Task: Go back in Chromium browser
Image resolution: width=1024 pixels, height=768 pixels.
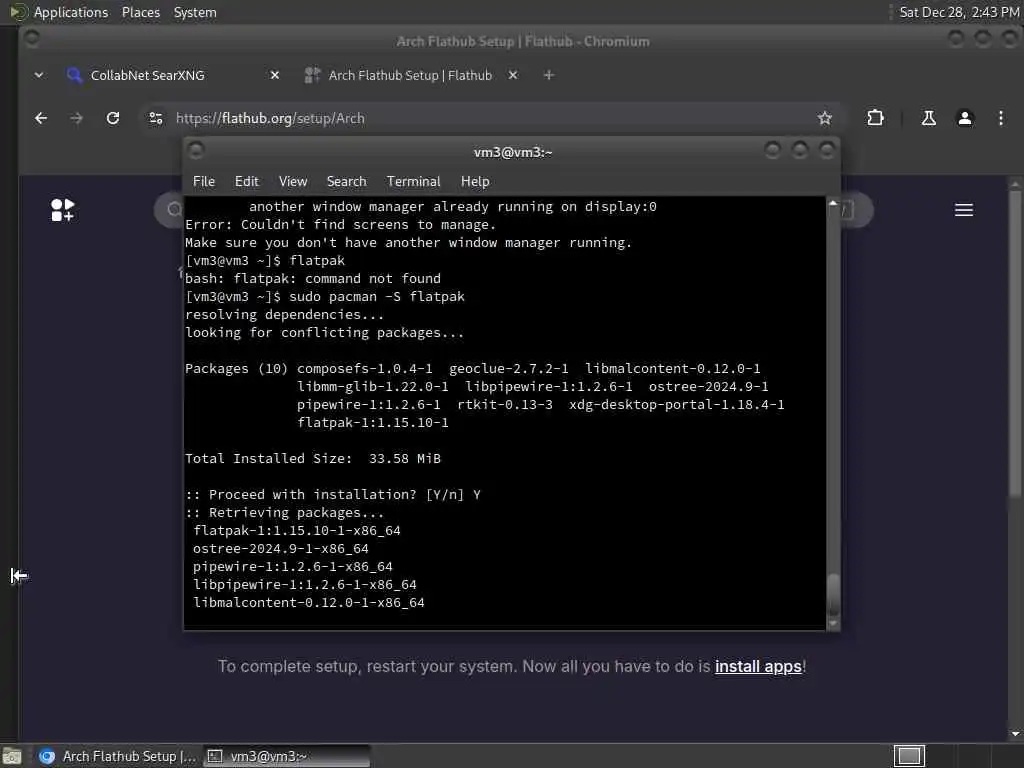Action: click(41, 118)
